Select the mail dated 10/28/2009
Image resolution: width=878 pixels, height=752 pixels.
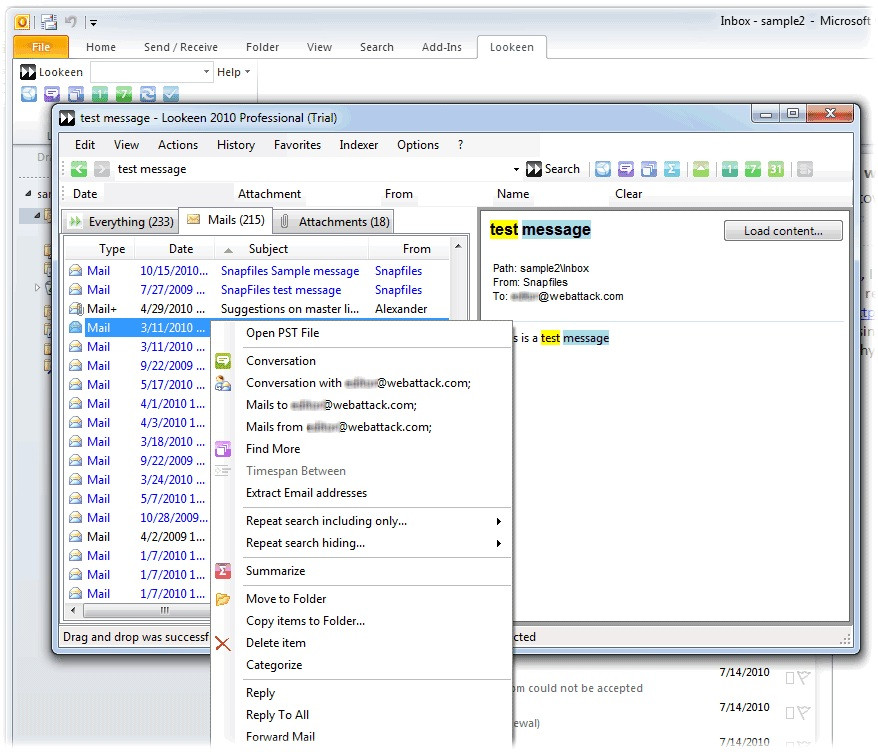pyautogui.click(x=139, y=518)
